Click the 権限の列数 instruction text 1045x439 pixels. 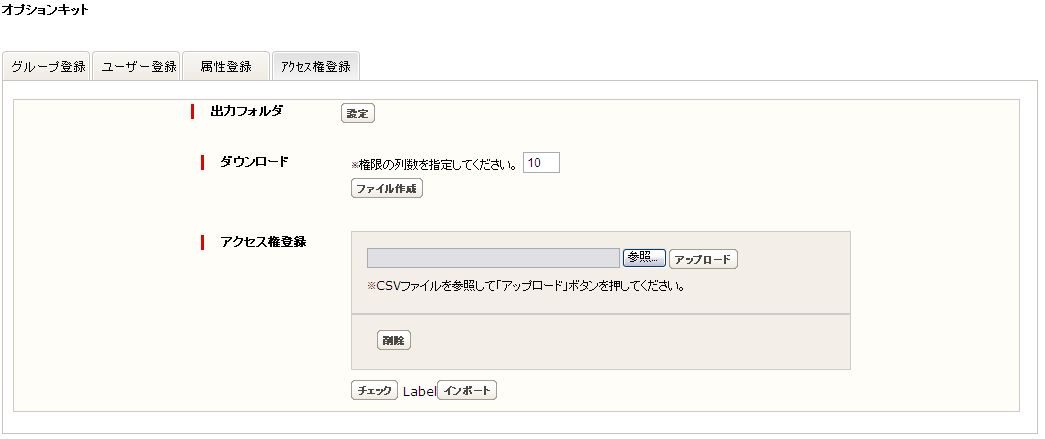435,164
